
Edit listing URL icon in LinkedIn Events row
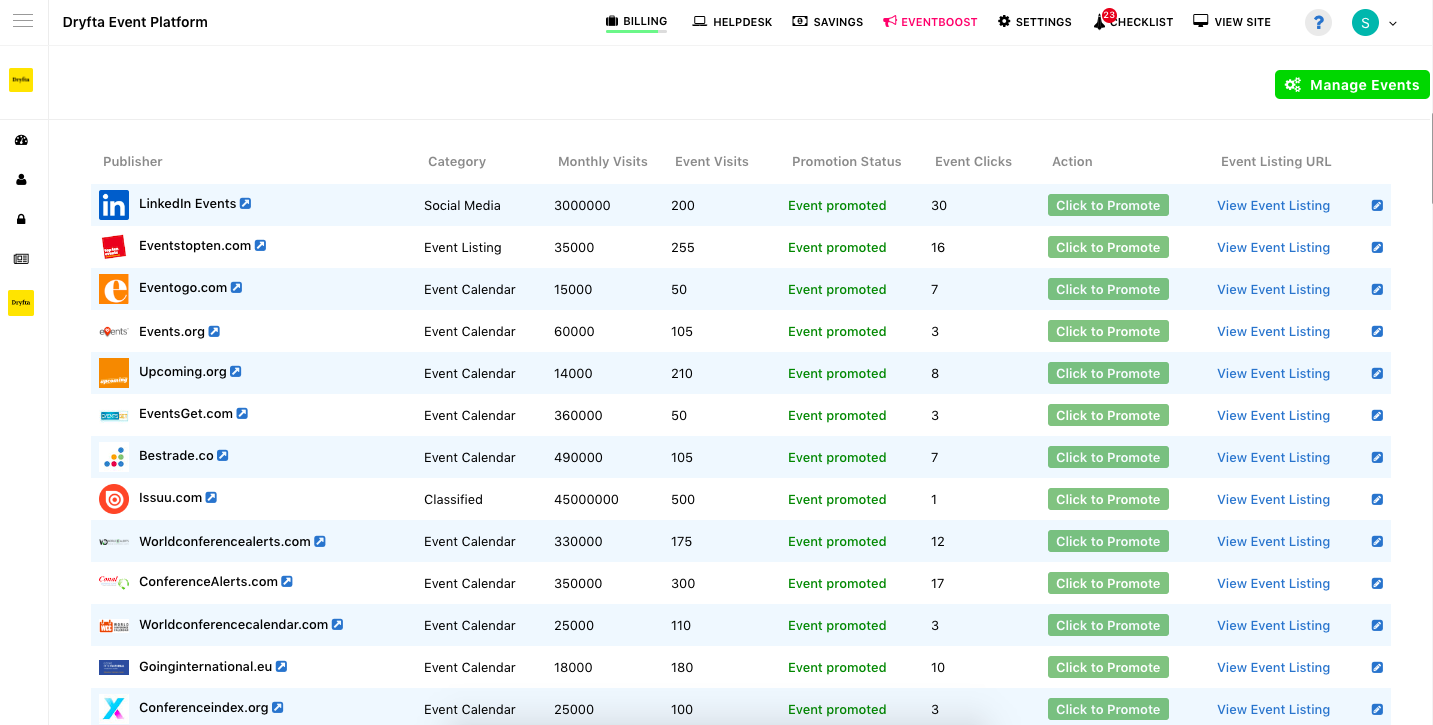[1377, 205]
